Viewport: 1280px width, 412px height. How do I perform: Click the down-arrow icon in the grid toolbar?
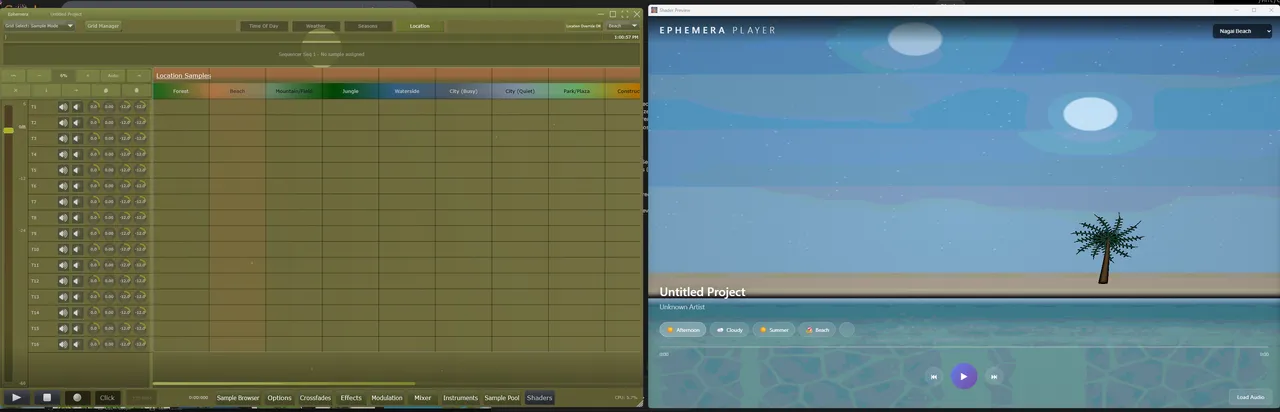click(x=46, y=91)
